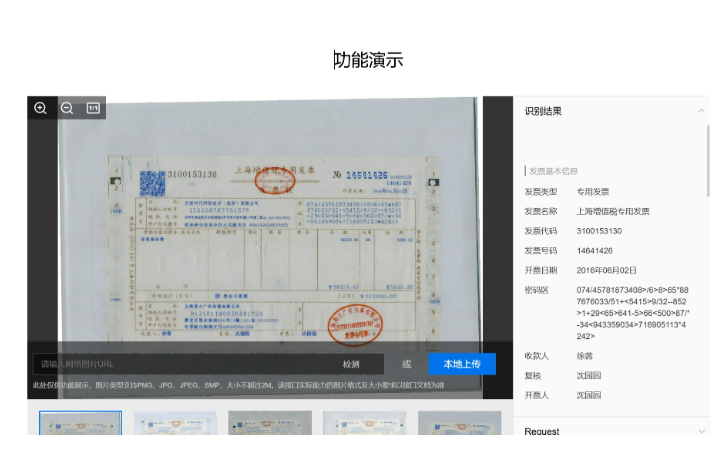Viewport: 720px width, 450px height.
Task: Click the invoice type value 专用发票
Action: (593, 192)
